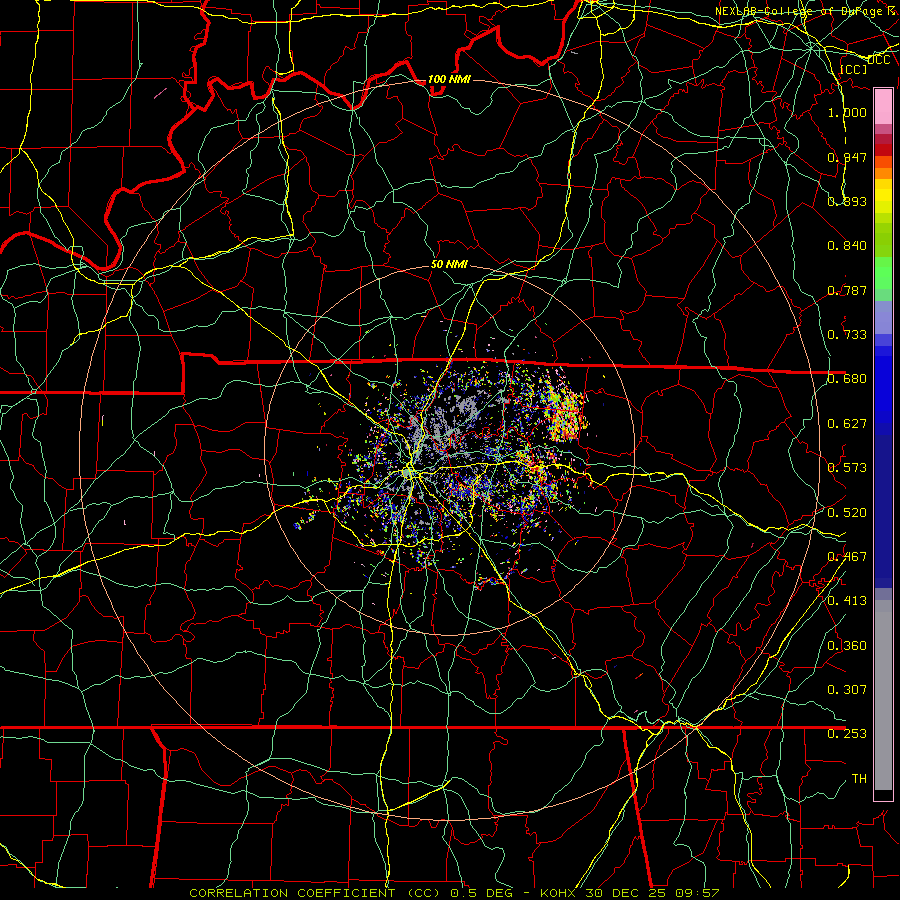Pick the gray segment of the color bar
Image resolution: width=900 pixels, height=900 pixels.
883,695
